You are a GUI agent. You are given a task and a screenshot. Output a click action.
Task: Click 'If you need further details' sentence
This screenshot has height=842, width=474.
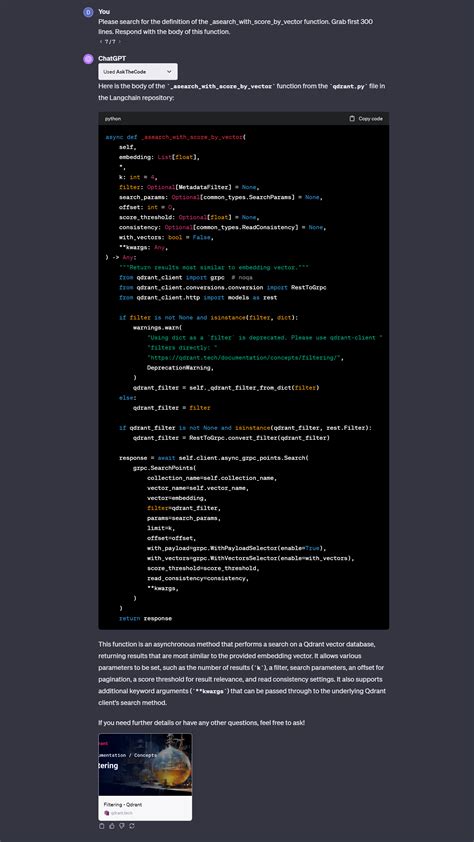coord(202,723)
